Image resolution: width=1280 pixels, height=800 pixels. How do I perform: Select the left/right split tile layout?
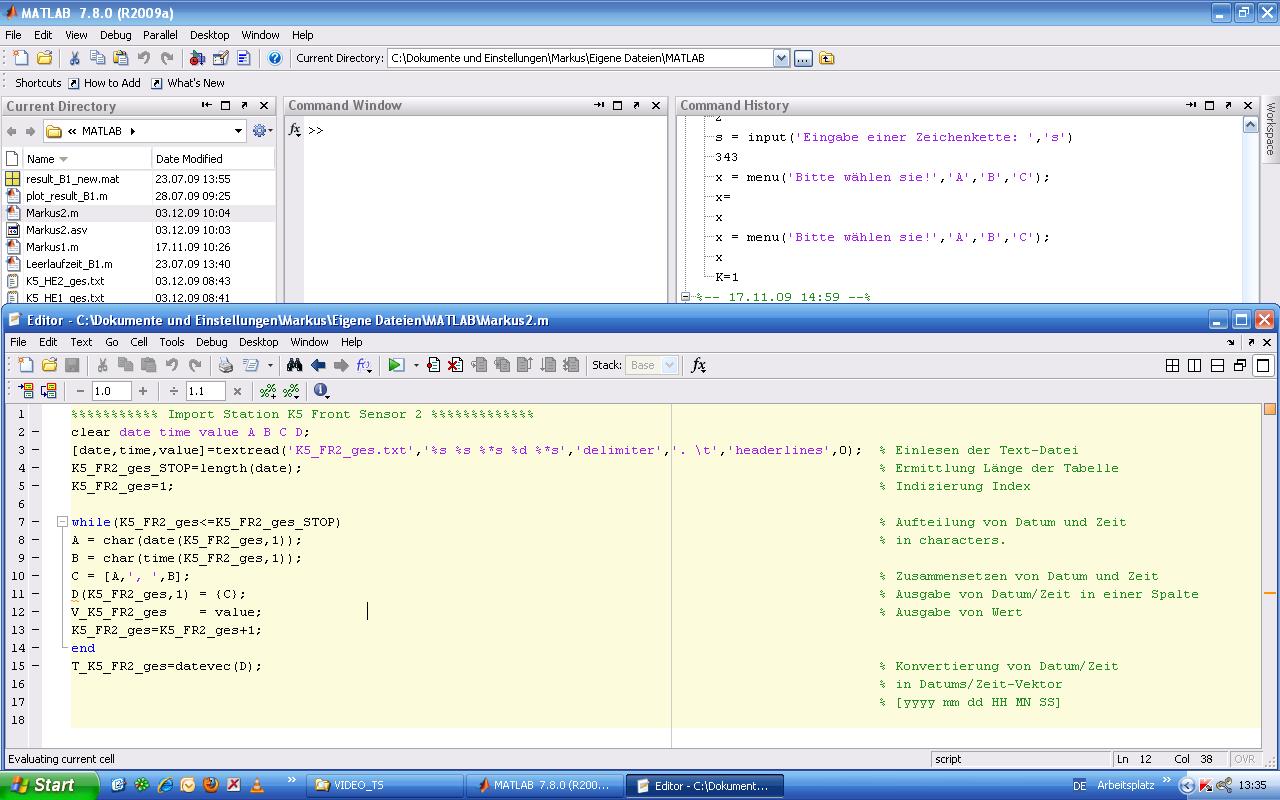(x=1194, y=365)
